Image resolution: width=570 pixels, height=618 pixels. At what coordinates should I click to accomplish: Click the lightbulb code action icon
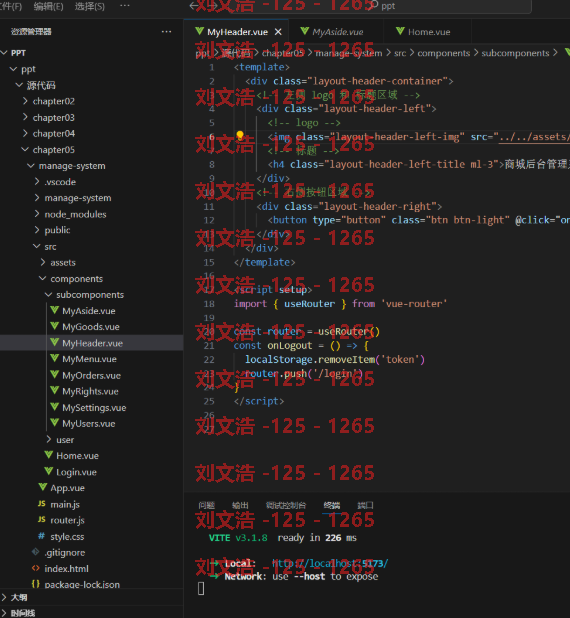pyautogui.click(x=240, y=136)
